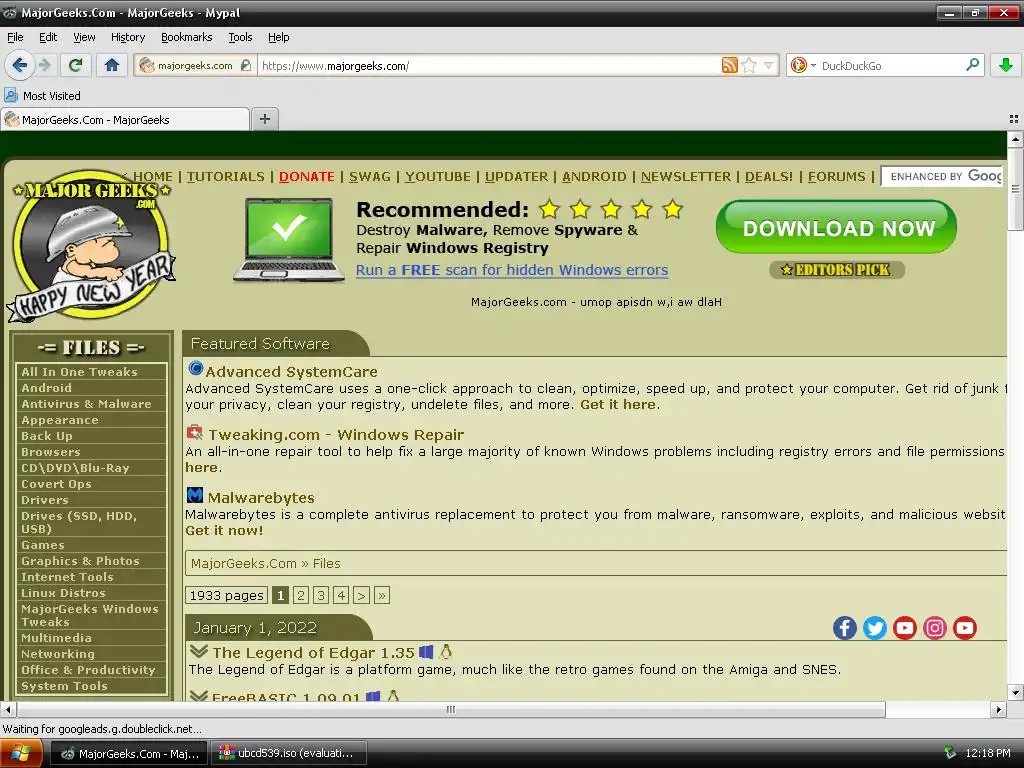Open the Bookmarks menu
This screenshot has width=1024, height=768.
click(187, 37)
